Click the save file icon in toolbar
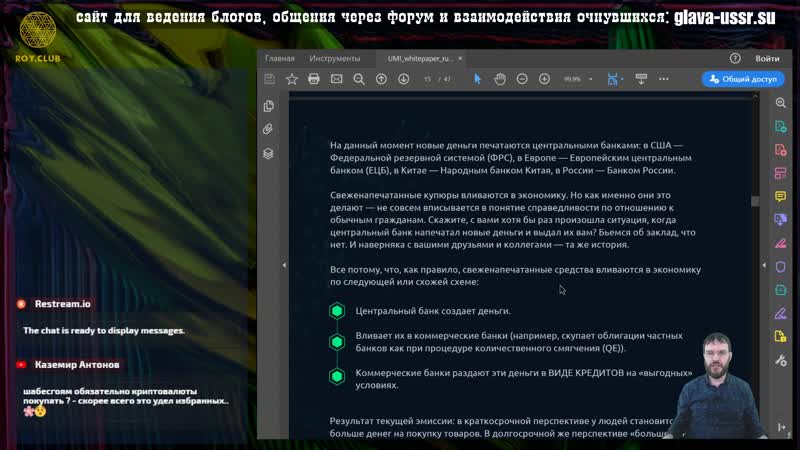This screenshot has height=450, width=800. [x=269, y=79]
